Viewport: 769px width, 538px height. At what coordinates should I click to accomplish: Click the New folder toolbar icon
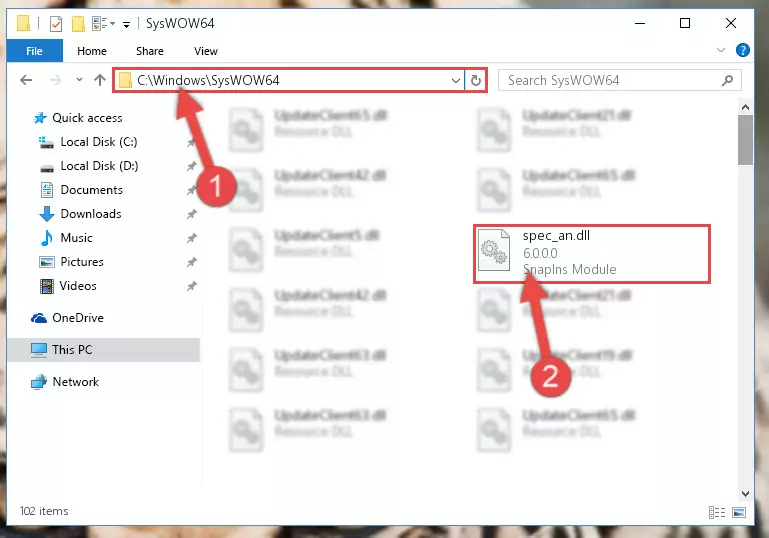point(78,24)
